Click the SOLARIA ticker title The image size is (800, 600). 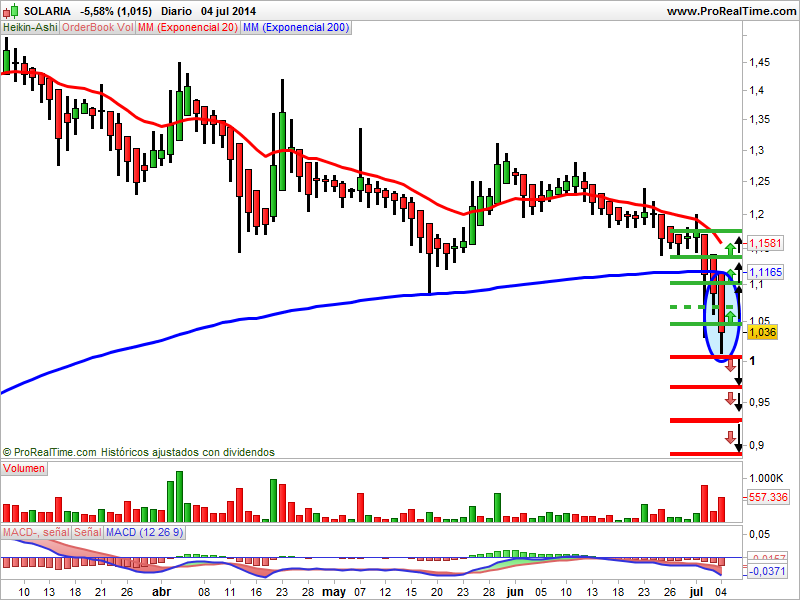47,11
